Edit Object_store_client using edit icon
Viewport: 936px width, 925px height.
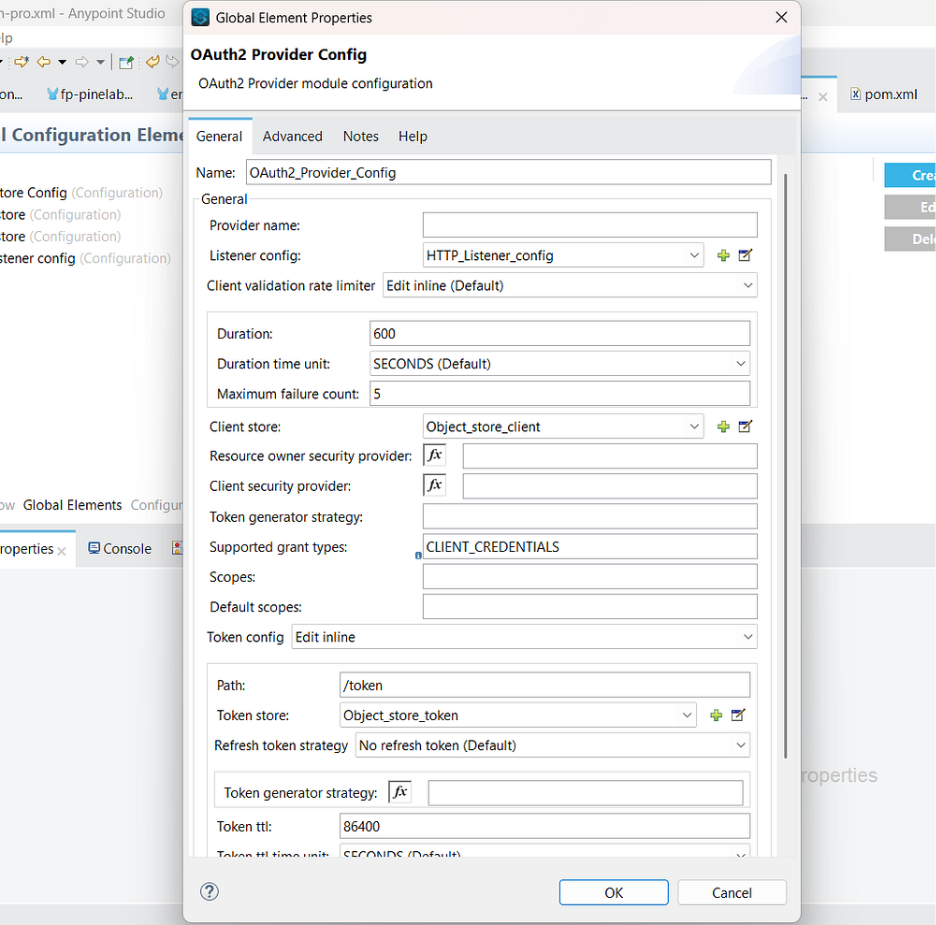coord(744,426)
